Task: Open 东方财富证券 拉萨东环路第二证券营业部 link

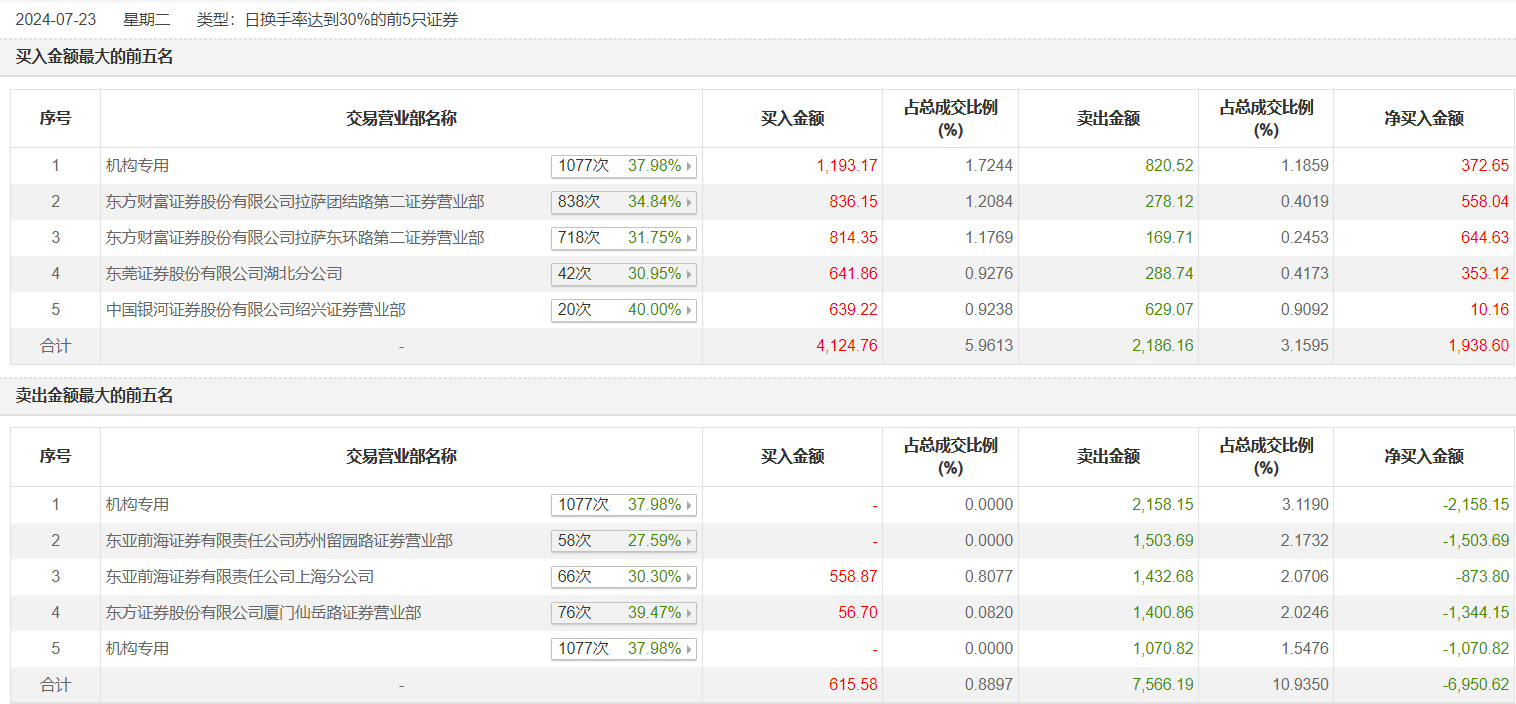Action: coord(295,238)
